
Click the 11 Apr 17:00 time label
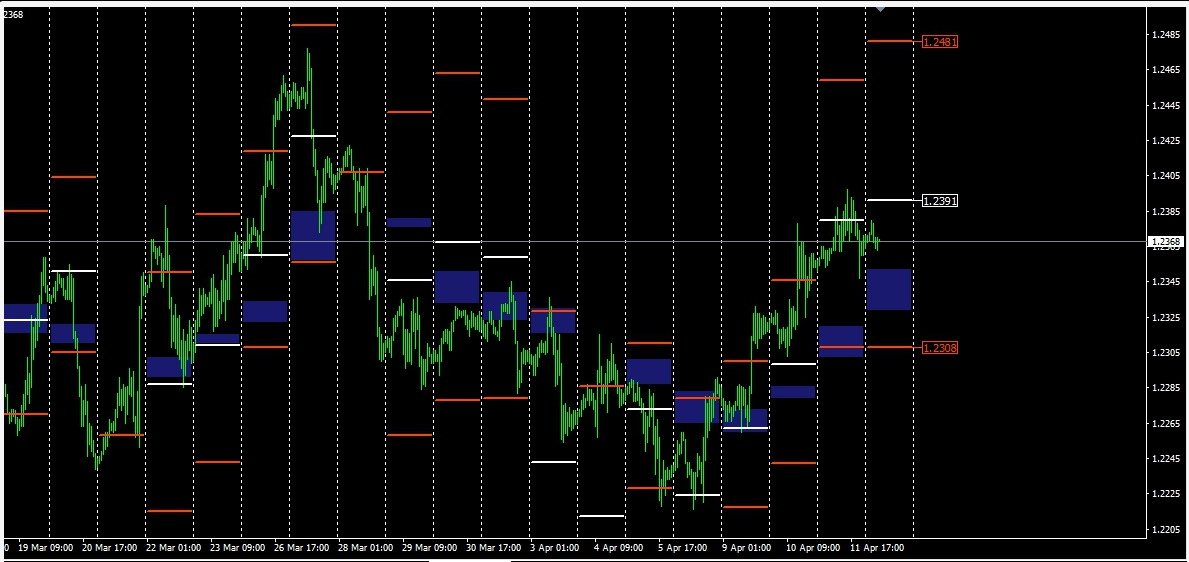point(879,548)
